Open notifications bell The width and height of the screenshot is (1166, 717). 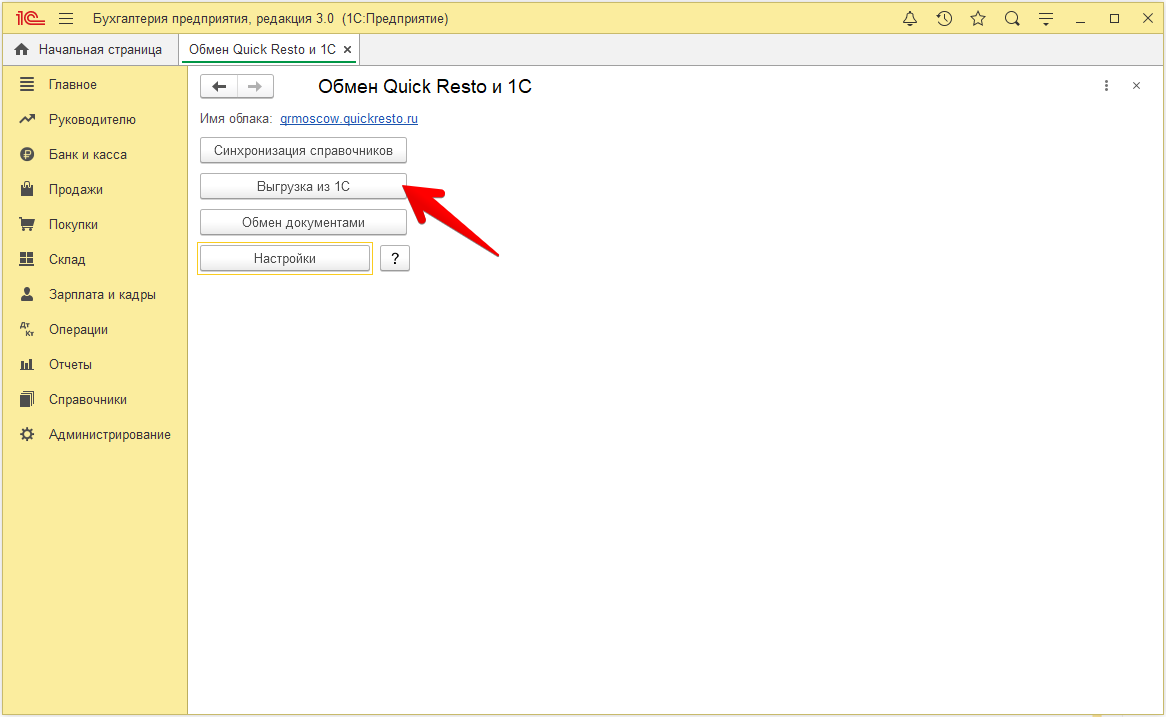click(909, 19)
